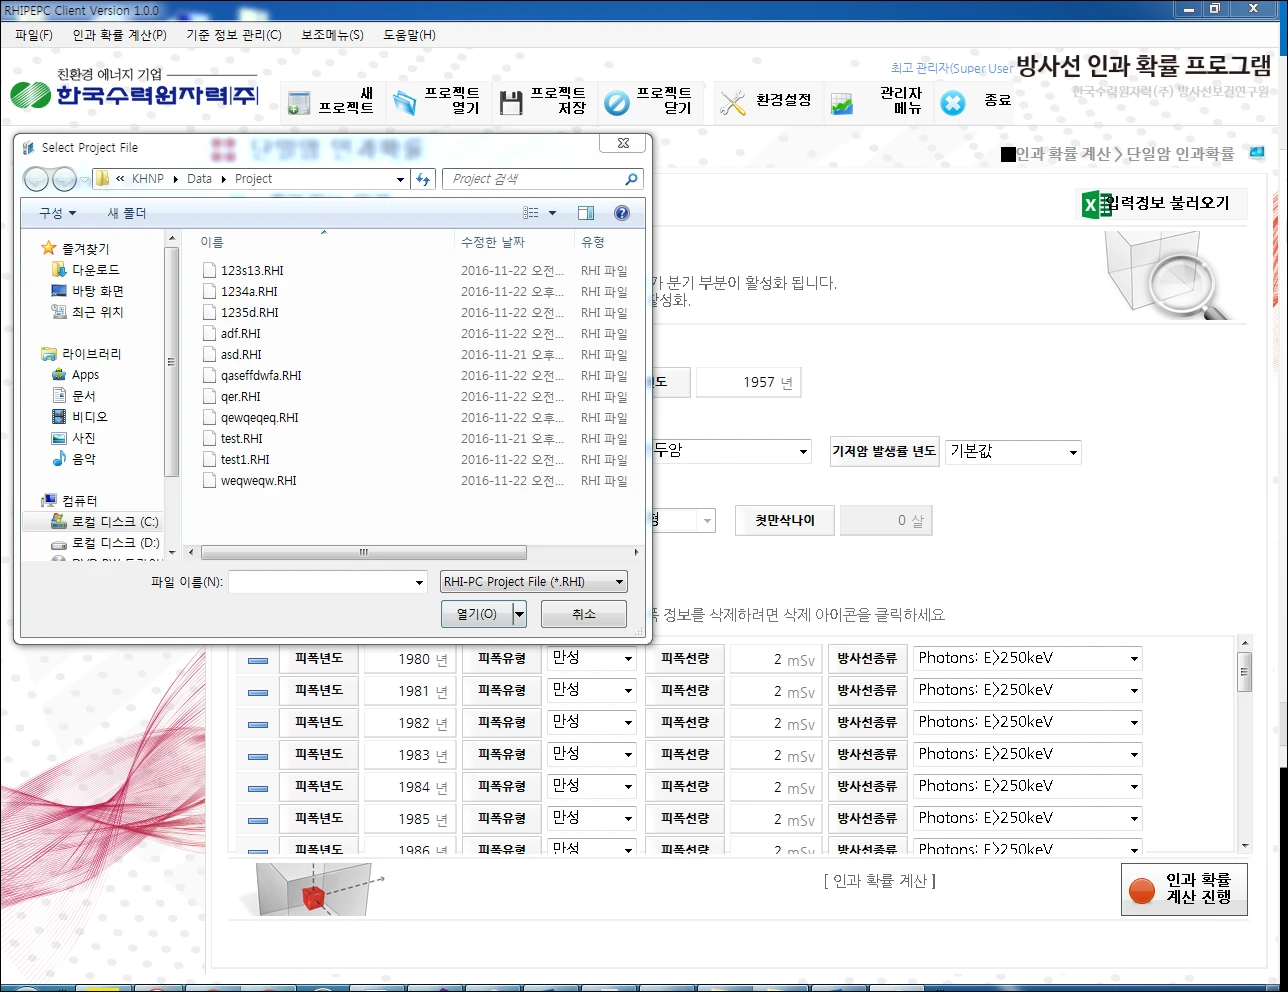1288x992 pixels.
Task: Open the 기준 정보 관리(C) menu
Action: (234, 35)
